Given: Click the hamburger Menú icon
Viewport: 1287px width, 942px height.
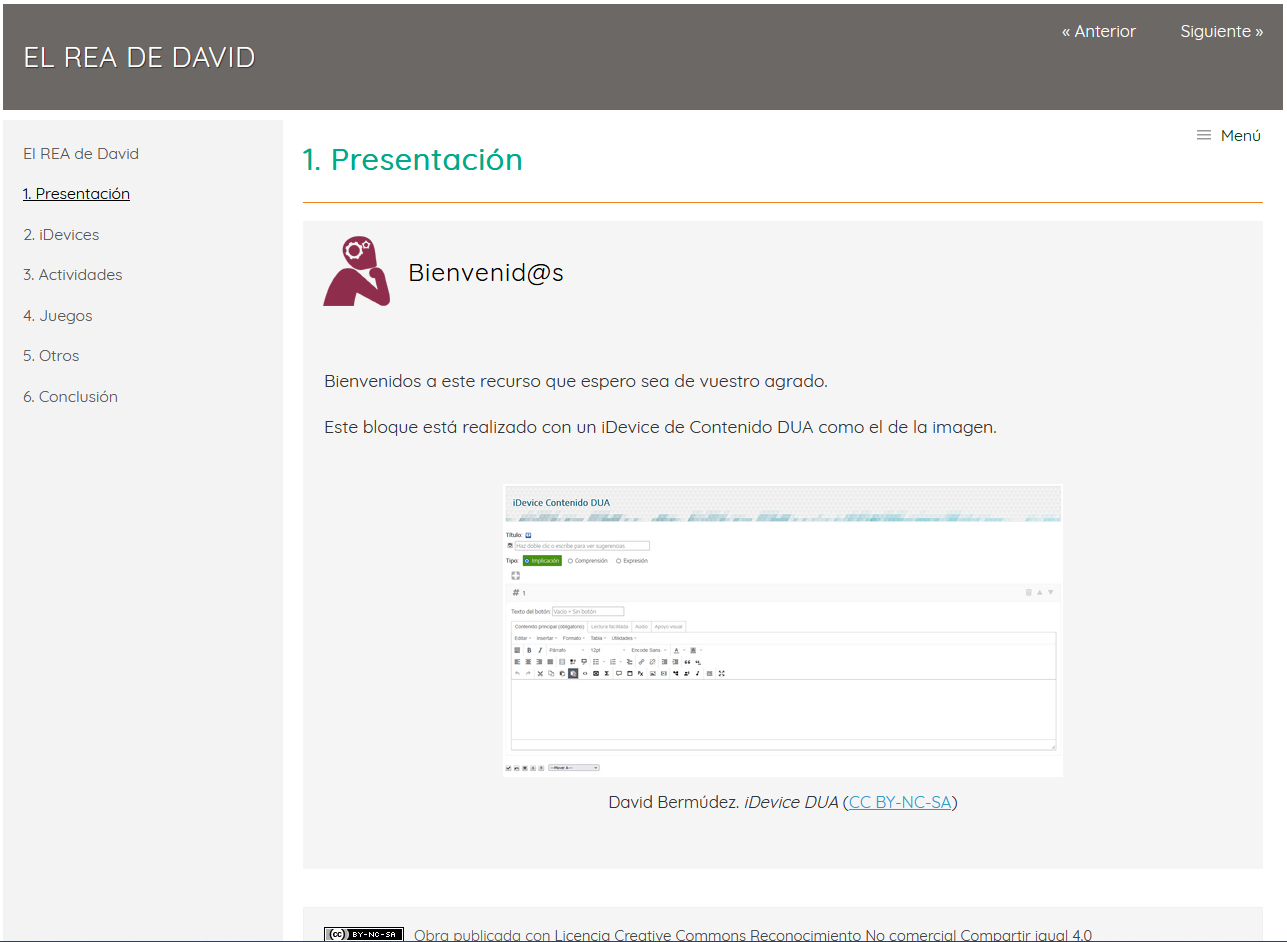Looking at the screenshot, I should 1204,135.
